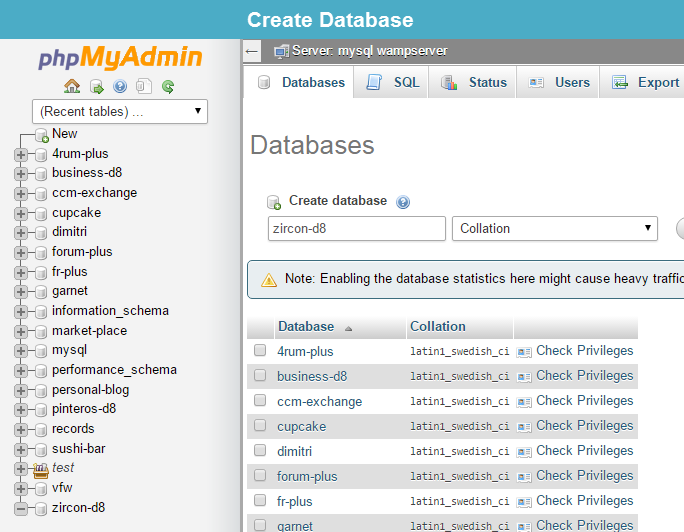Click the test database basket icon in tree
This screenshot has height=532, width=684.
(41, 470)
